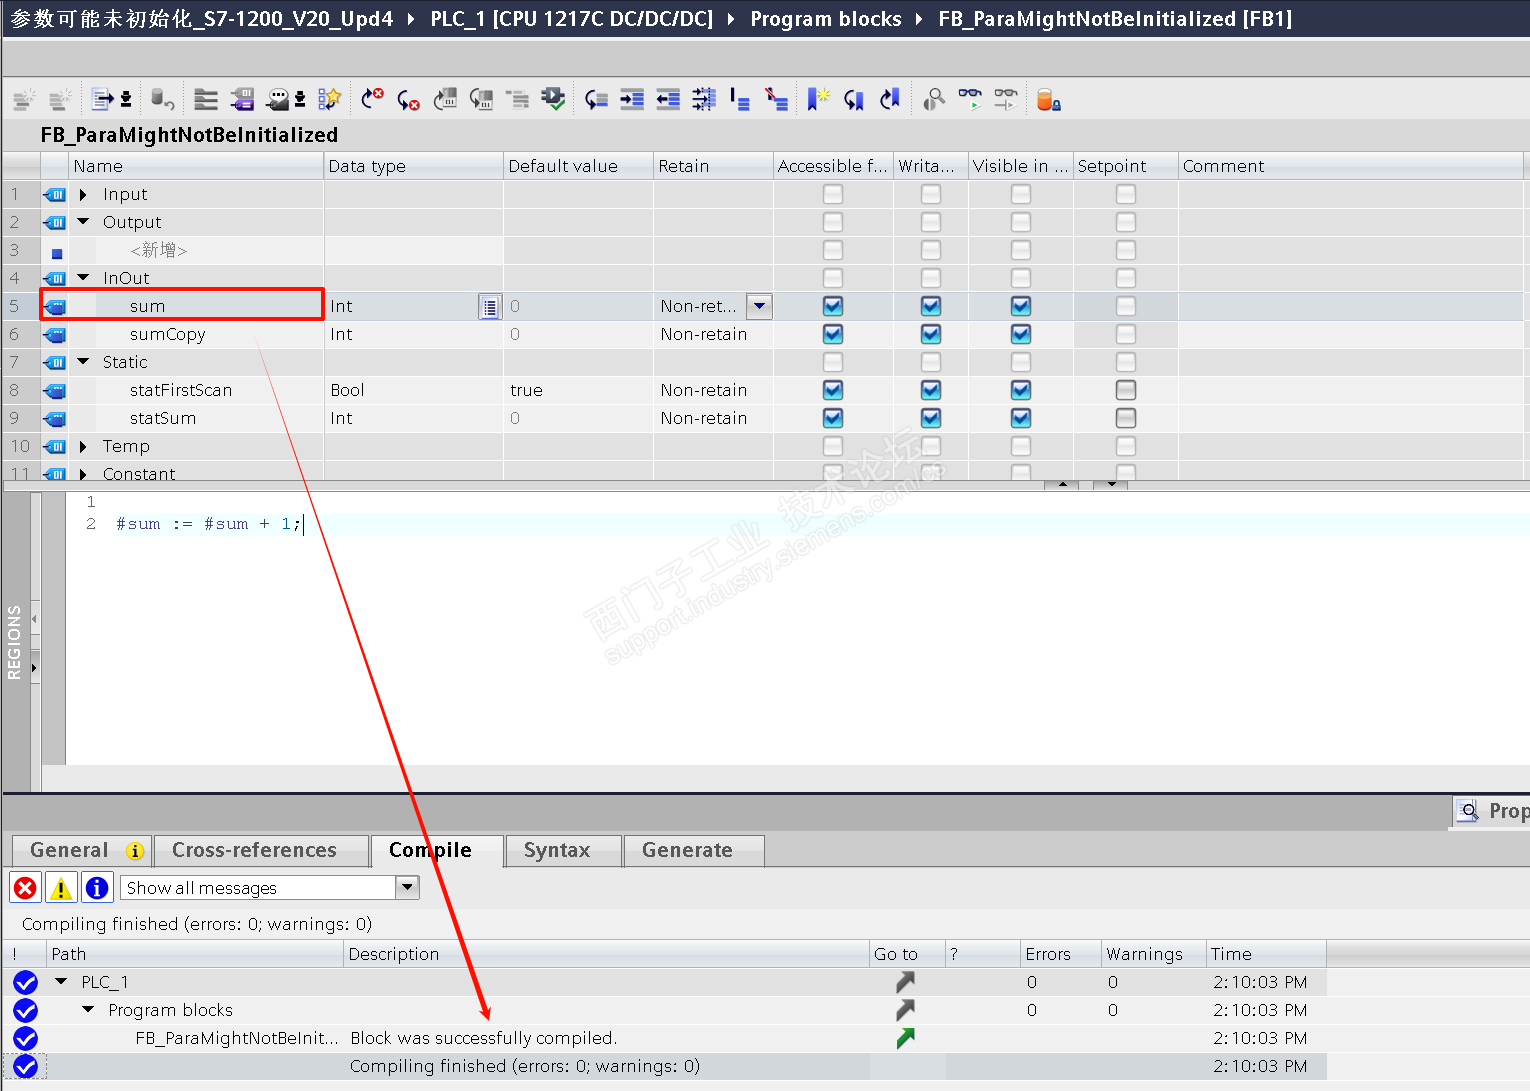Click the Default value 'true' cell of statFirstScan
This screenshot has width=1530, height=1091.
tap(578, 390)
